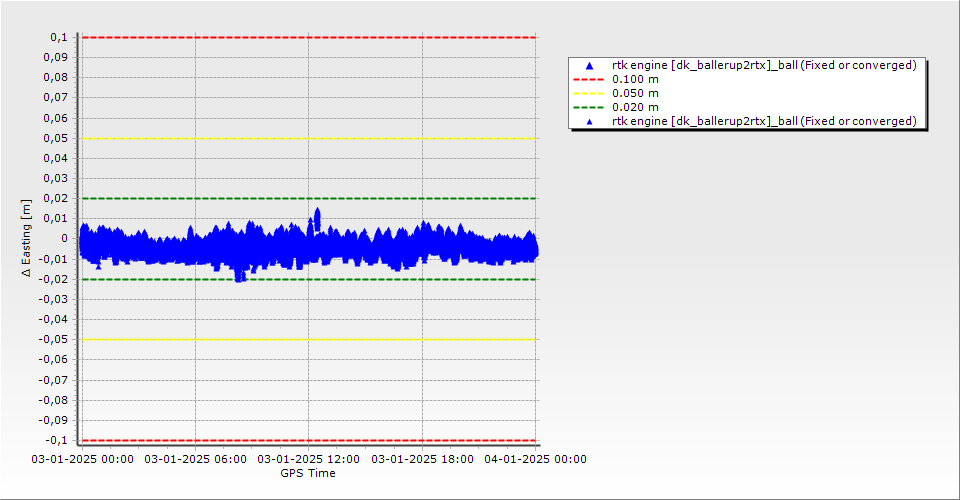Click the "-0,07" y-axis tick label
Image resolution: width=960 pixels, height=500 pixels.
tap(53, 380)
